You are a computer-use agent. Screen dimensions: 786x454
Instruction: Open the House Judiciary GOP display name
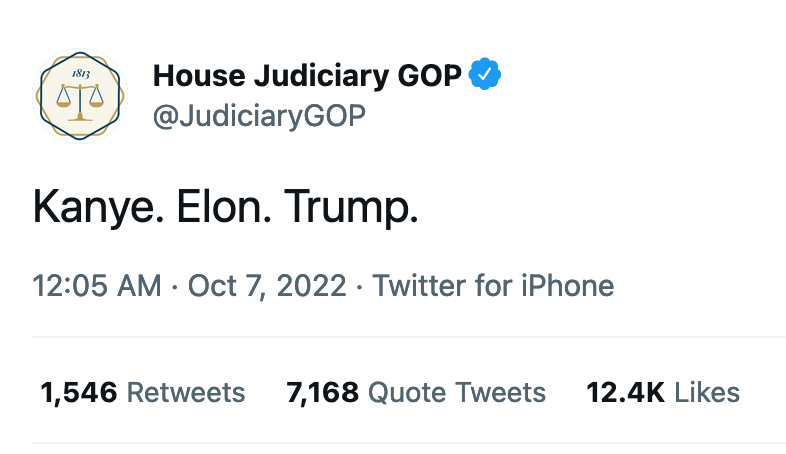pos(307,76)
